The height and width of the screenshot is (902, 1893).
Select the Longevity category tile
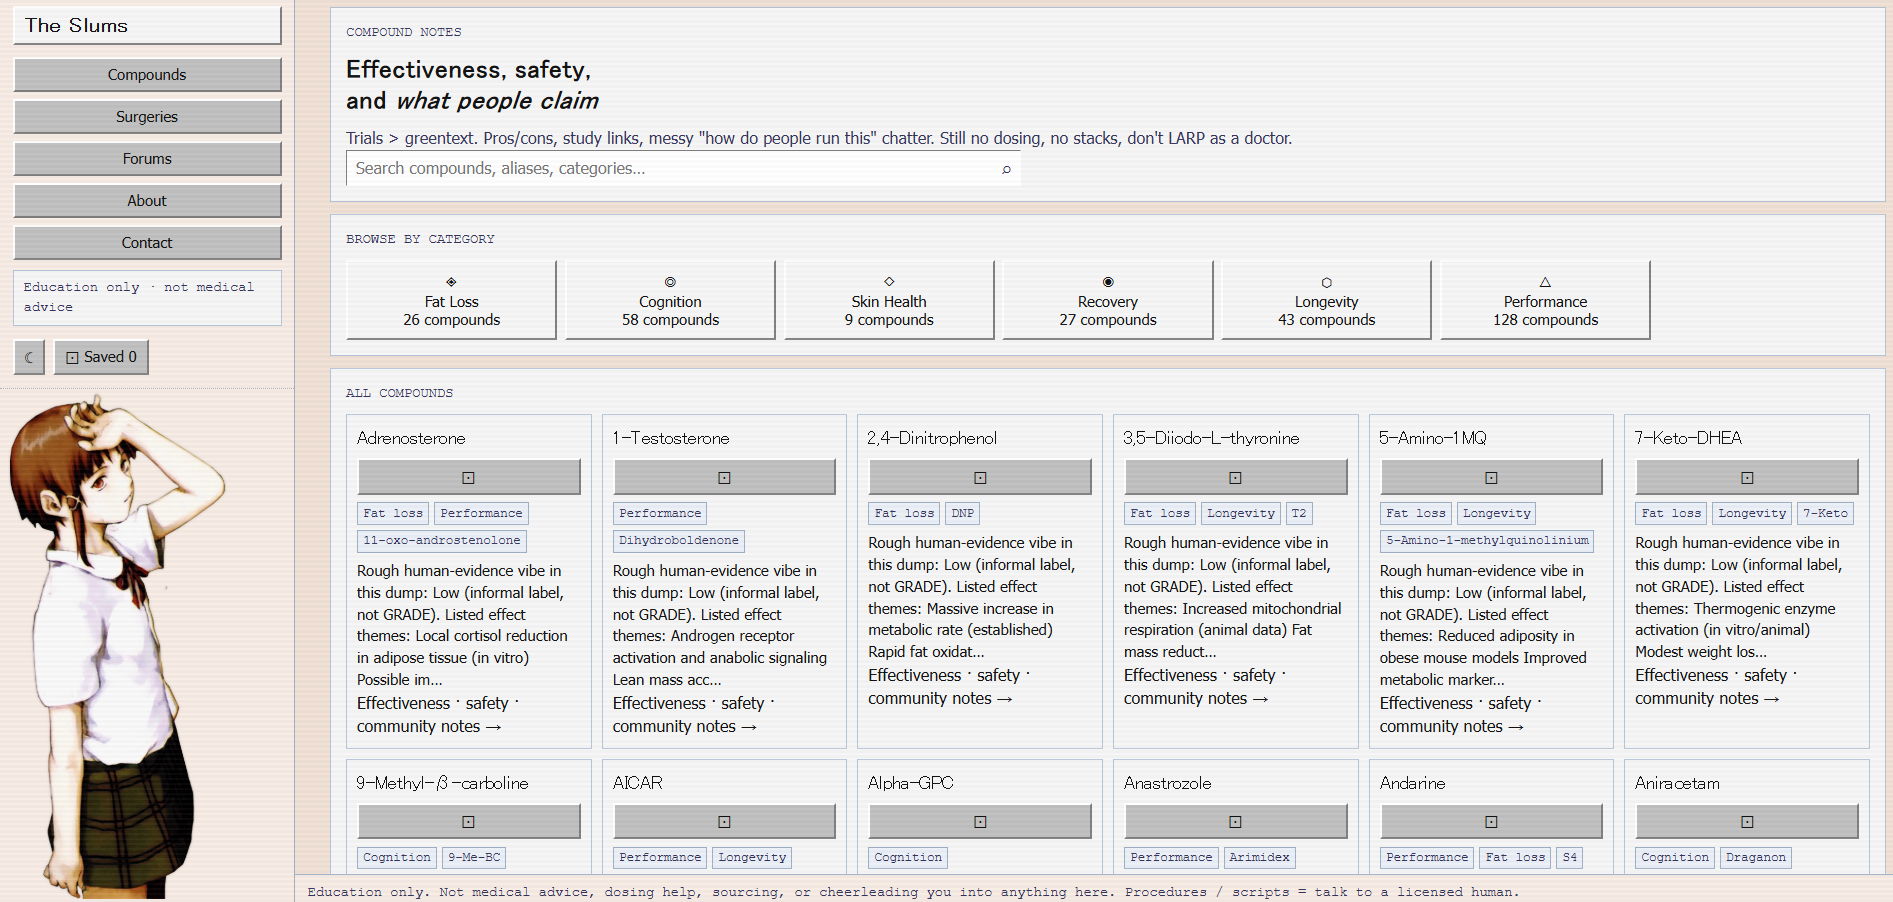click(1326, 300)
